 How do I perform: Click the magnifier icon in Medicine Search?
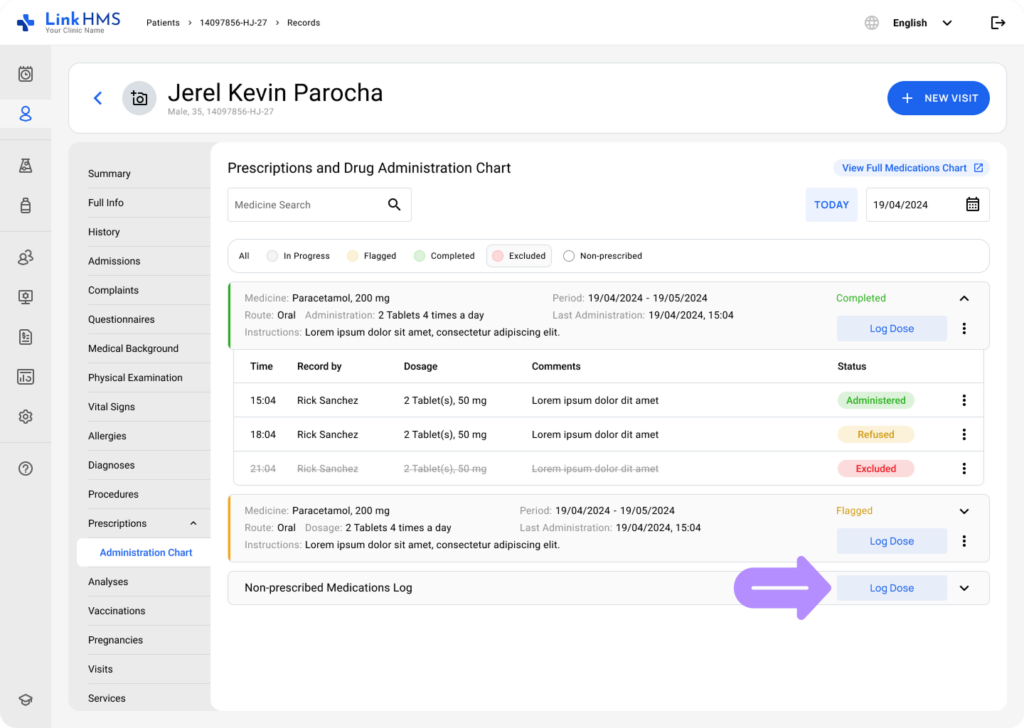(x=394, y=205)
